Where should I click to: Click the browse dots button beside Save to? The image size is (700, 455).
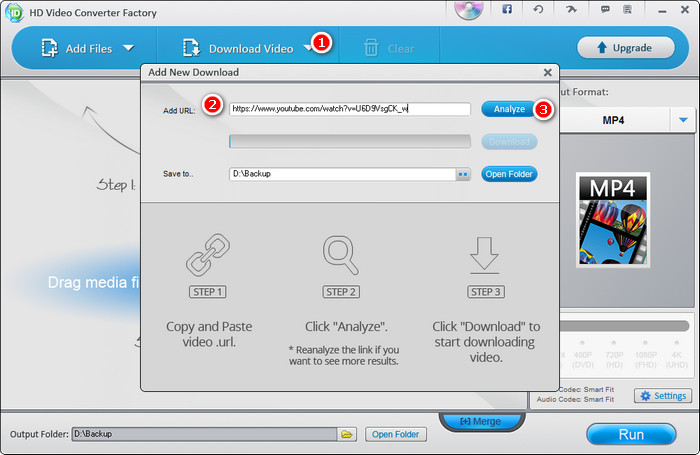[463, 175]
